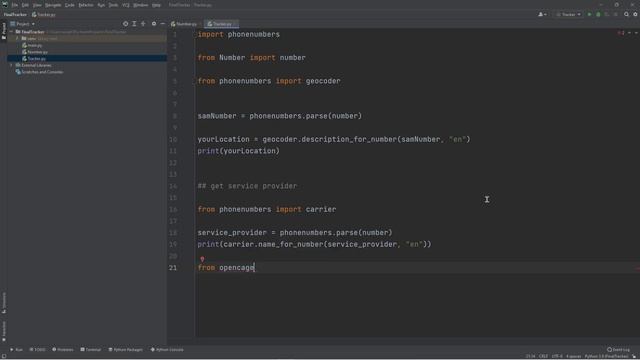Open IDE settings gear icon top right
Viewport: 640px width, 360px height.
click(635, 15)
